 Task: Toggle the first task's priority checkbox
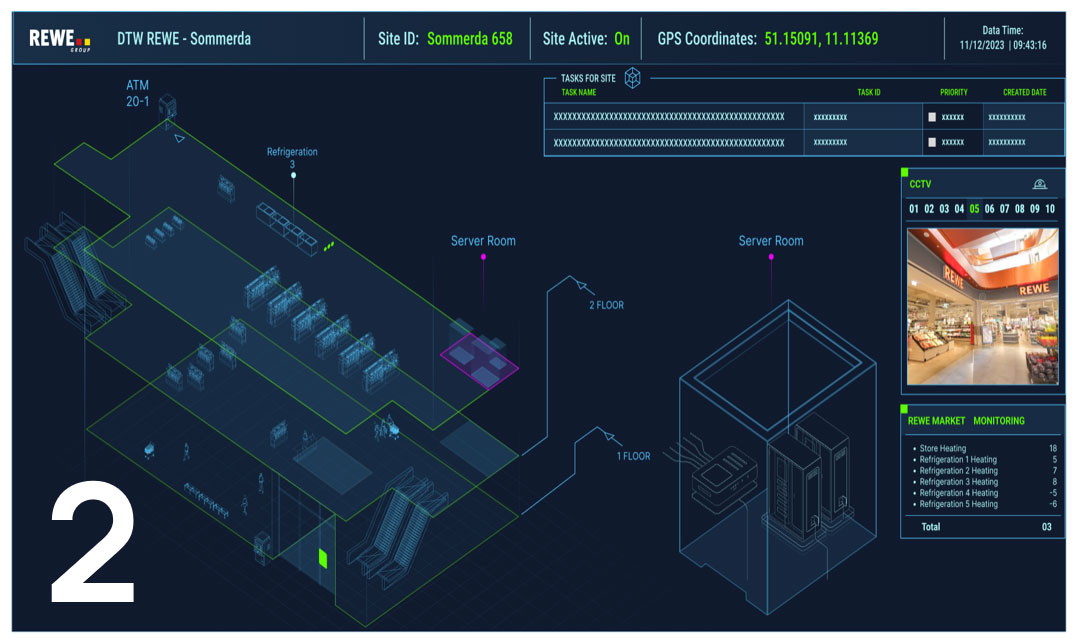click(x=932, y=117)
